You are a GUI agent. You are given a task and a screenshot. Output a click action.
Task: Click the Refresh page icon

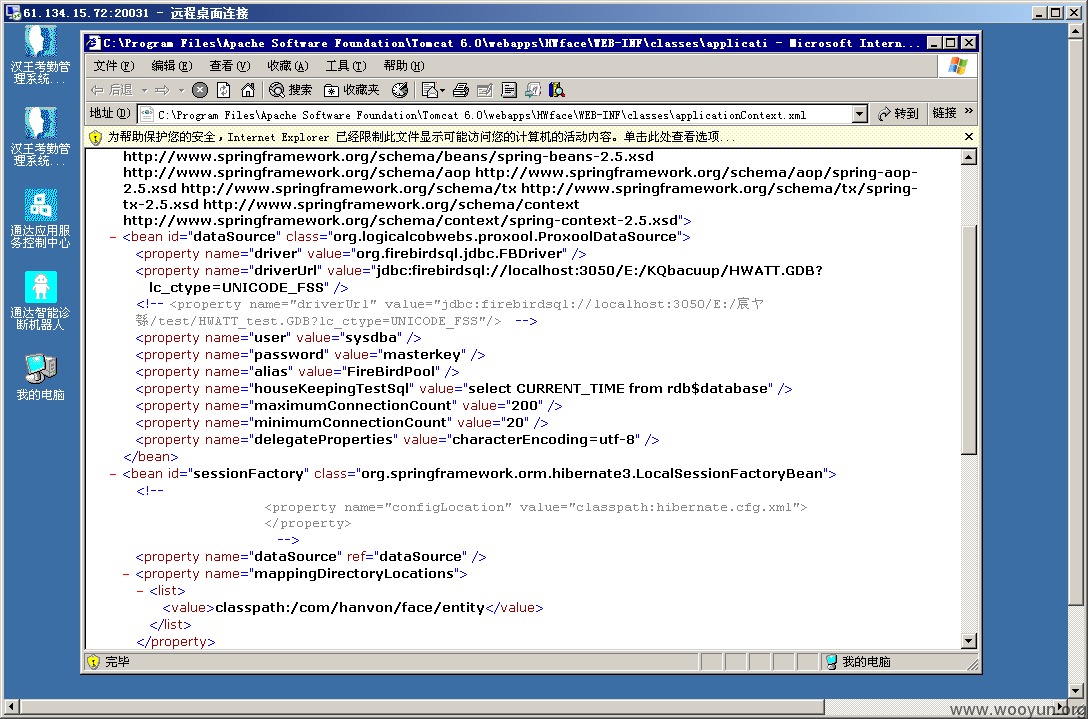pyautogui.click(x=223, y=90)
